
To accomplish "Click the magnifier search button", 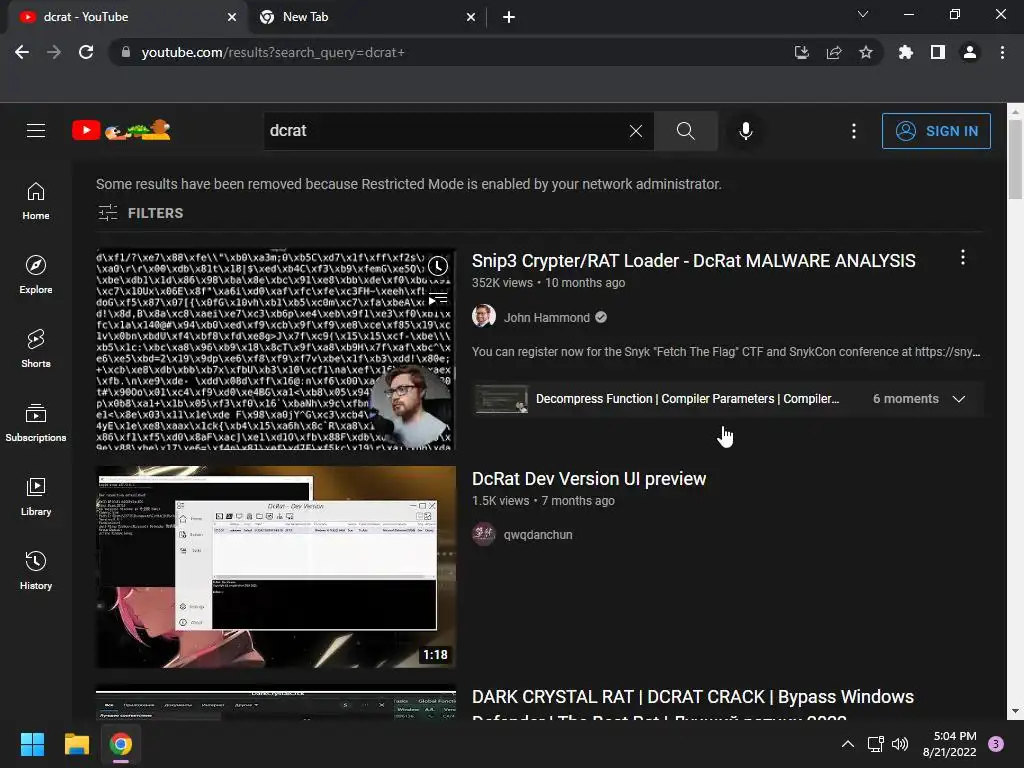I will point(686,131).
